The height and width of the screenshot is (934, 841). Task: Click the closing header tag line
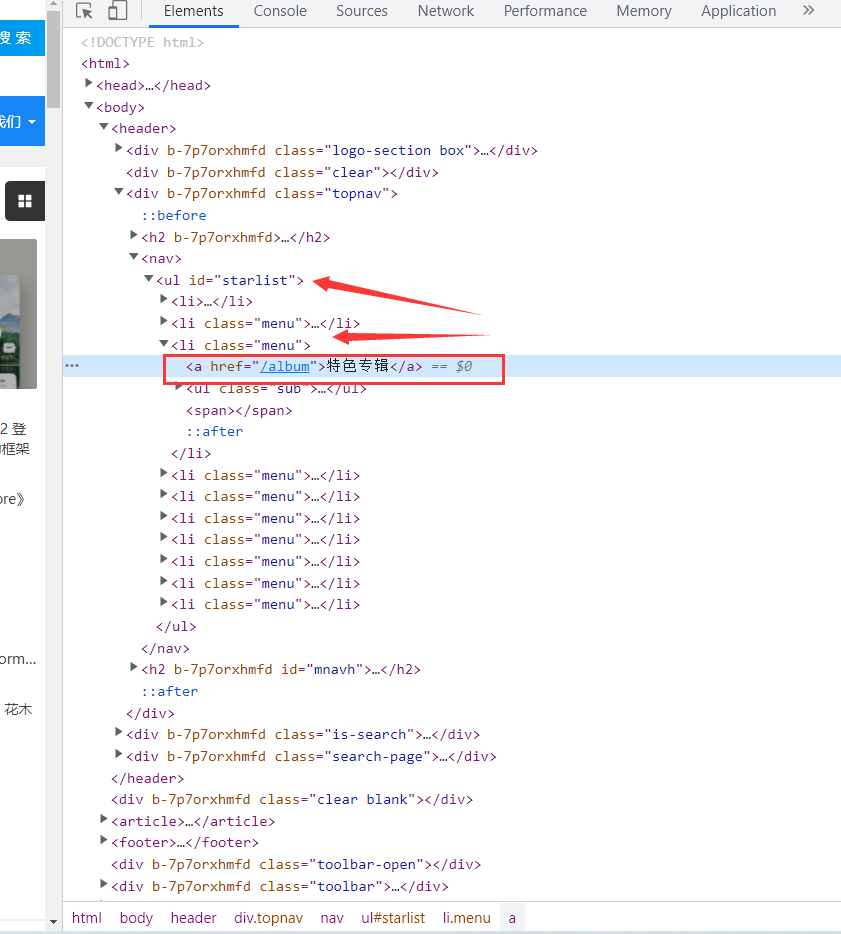click(148, 778)
